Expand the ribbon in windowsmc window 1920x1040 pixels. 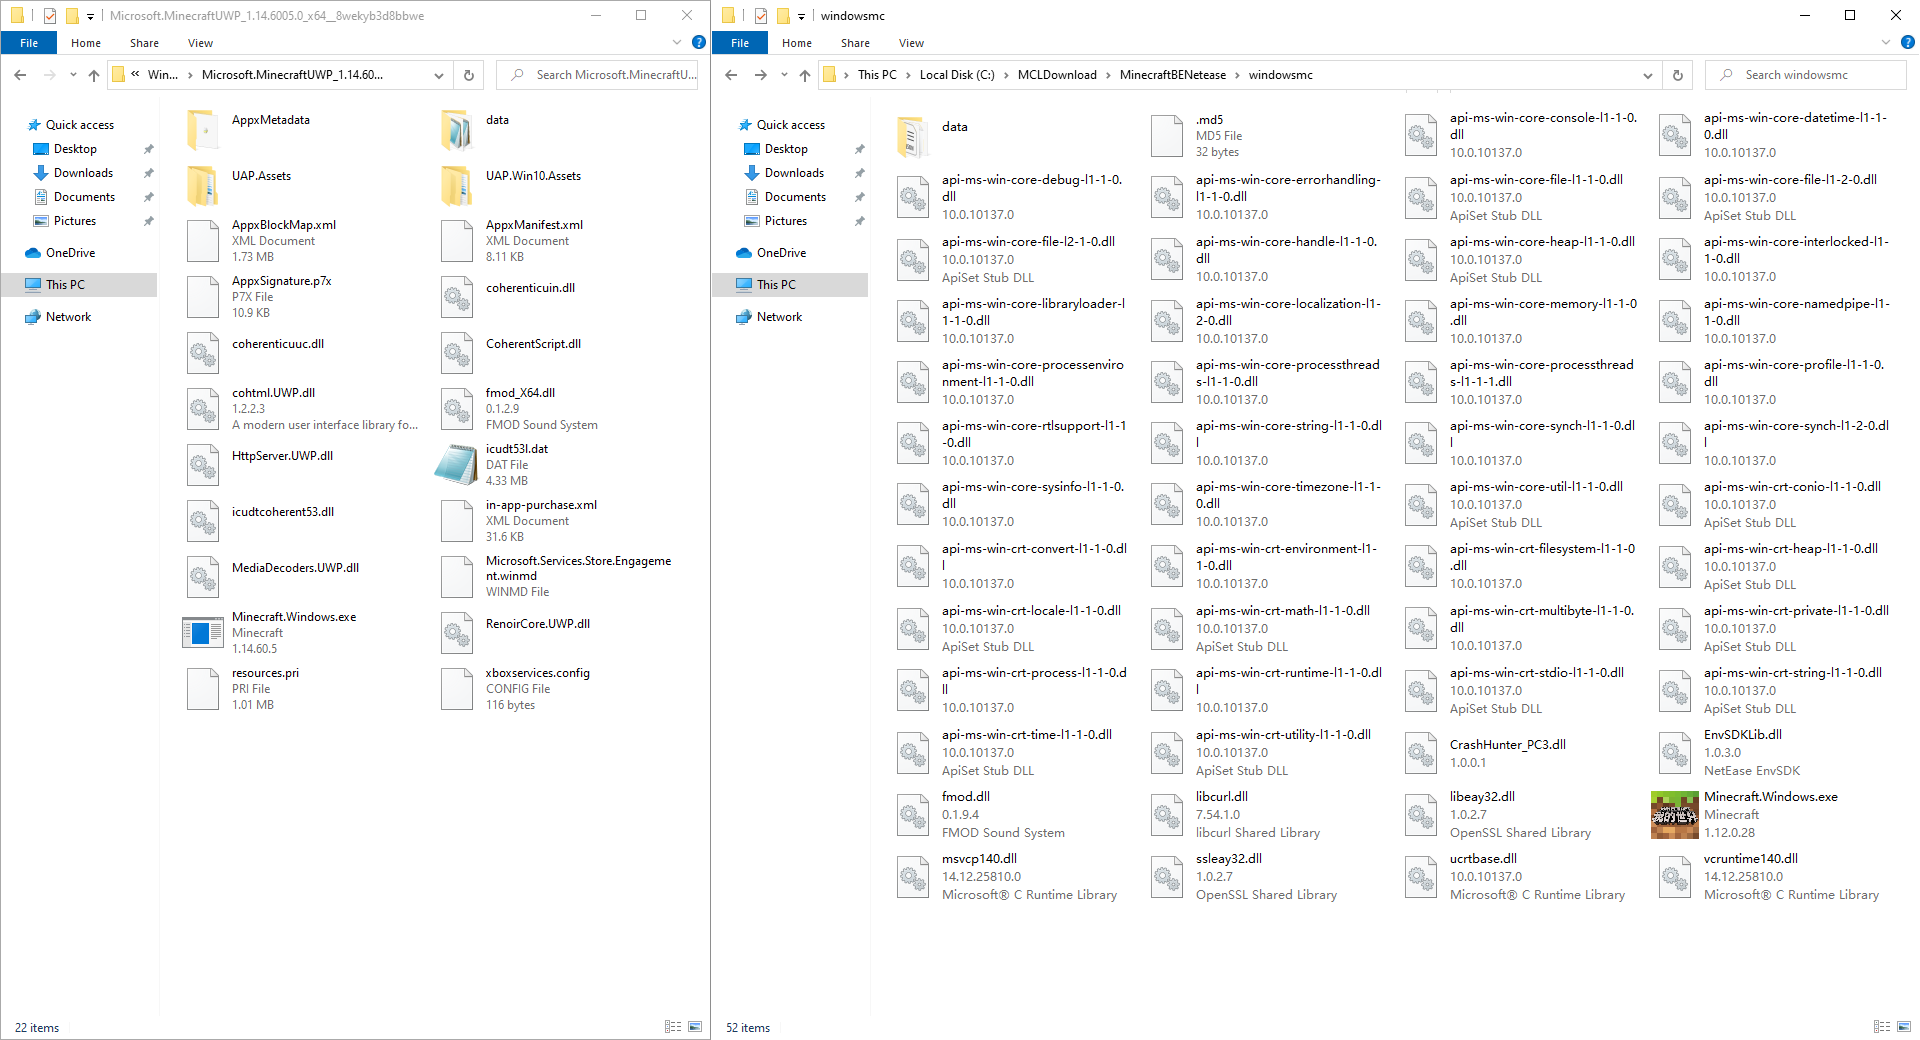(1886, 43)
